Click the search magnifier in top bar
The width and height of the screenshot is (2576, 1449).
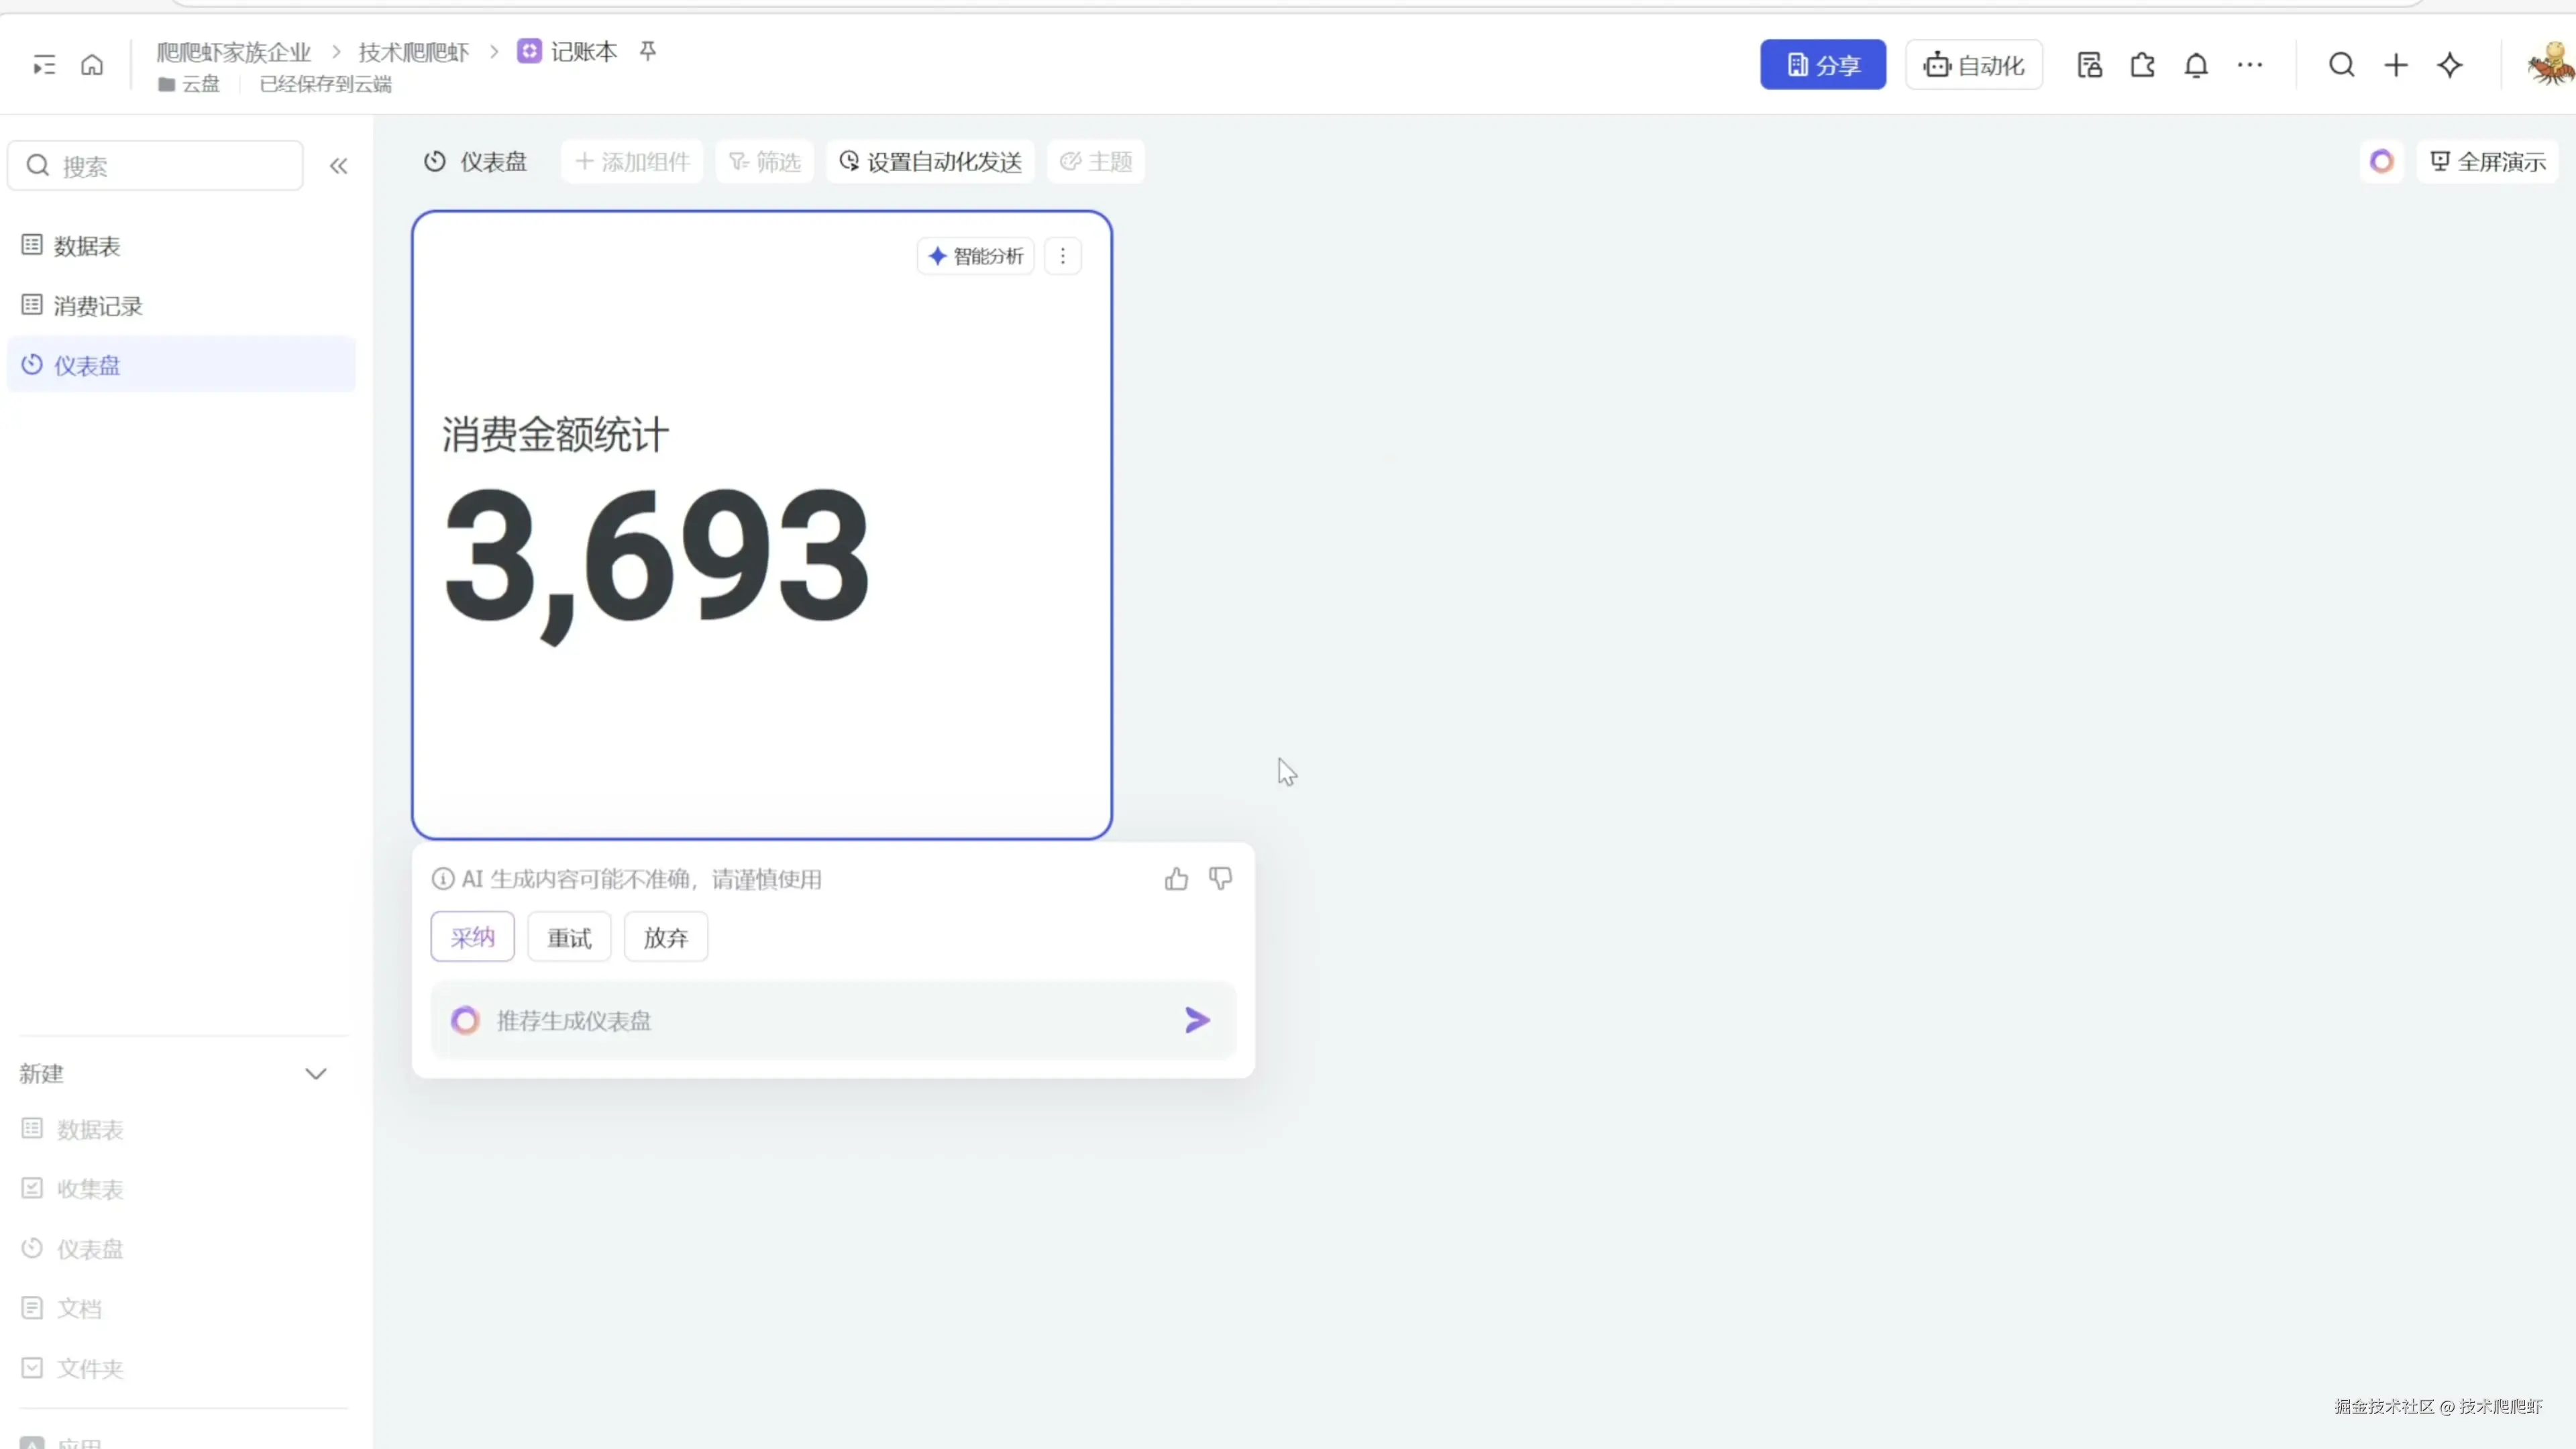pyautogui.click(x=2341, y=65)
